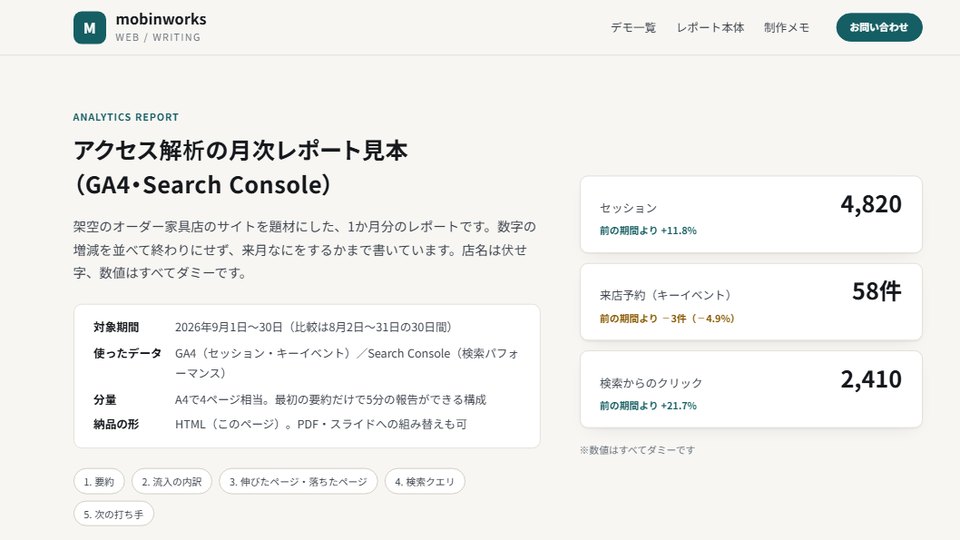The image size is (960, 540).
Task: Click the 来店予約（キーイベント） 58件 card
Action: (x=751, y=302)
